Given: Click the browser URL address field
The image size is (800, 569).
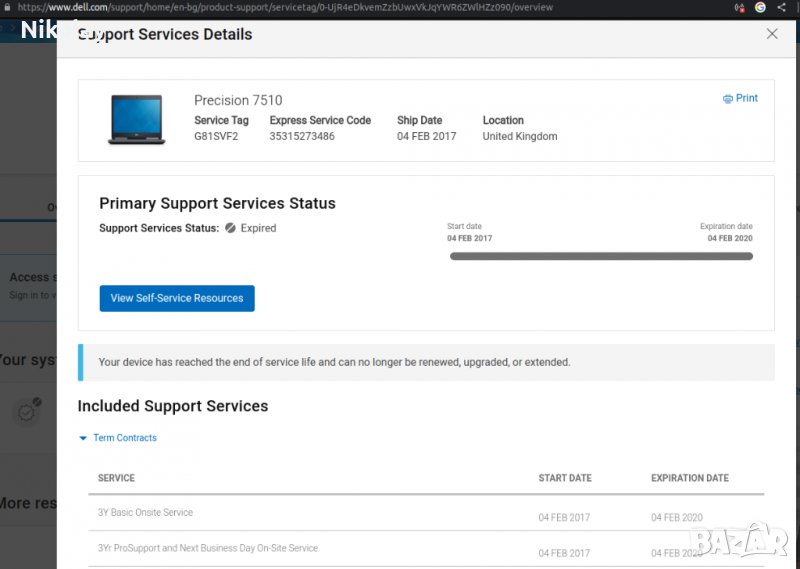Looking at the screenshot, I should 300,7.
